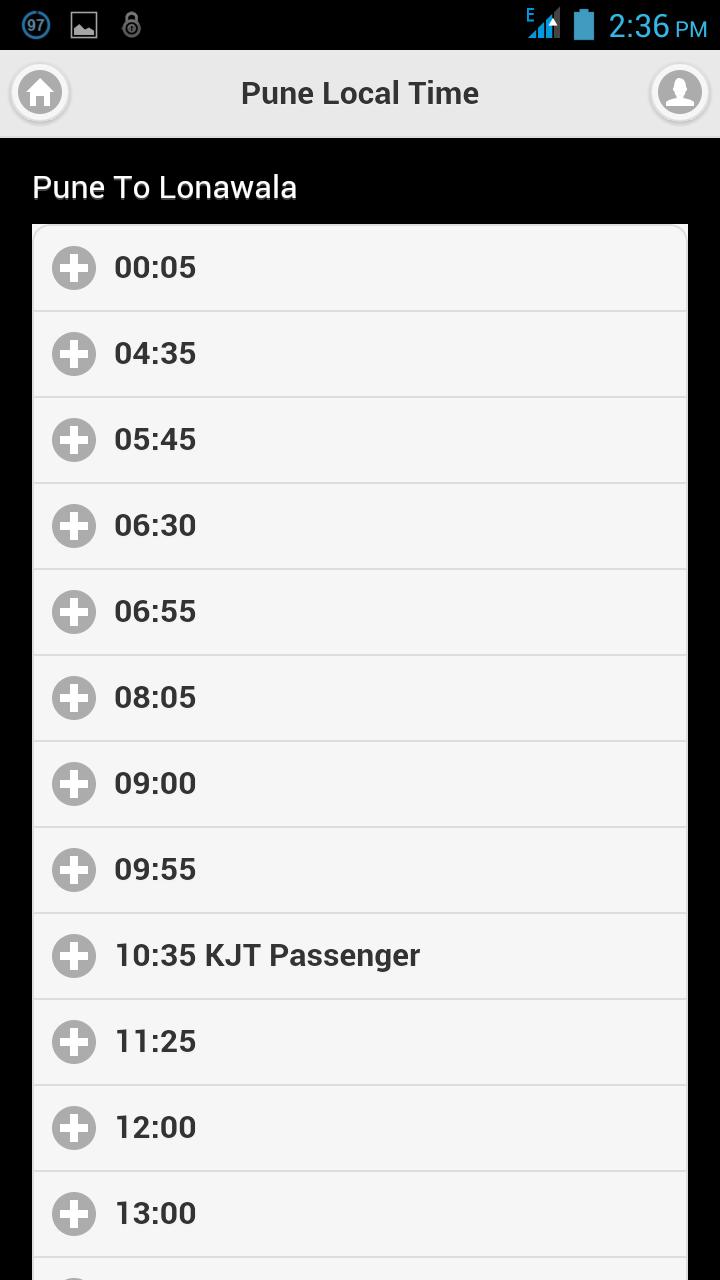Tap the picture notification icon

pos(84,26)
